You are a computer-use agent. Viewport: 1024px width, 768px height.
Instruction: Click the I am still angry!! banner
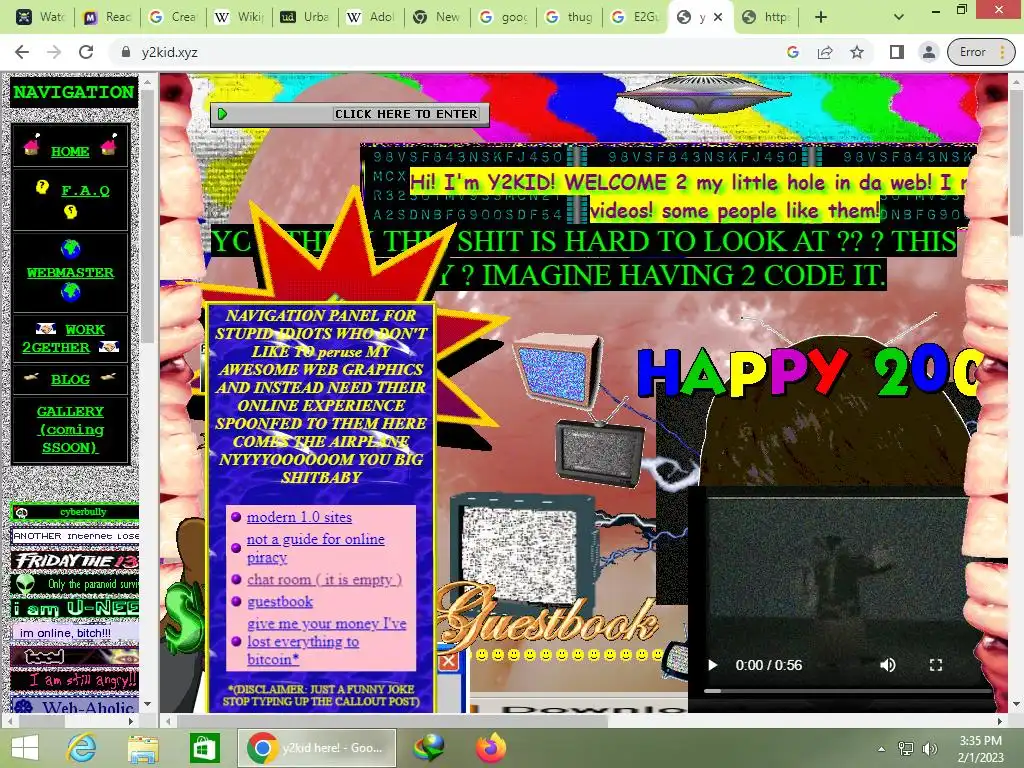tap(75, 680)
